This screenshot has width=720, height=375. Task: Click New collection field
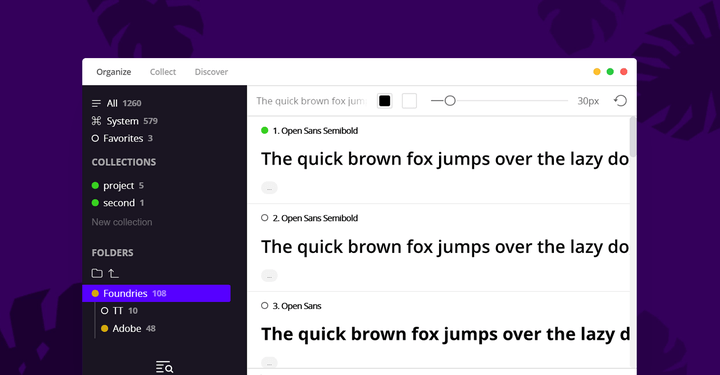(x=122, y=222)
